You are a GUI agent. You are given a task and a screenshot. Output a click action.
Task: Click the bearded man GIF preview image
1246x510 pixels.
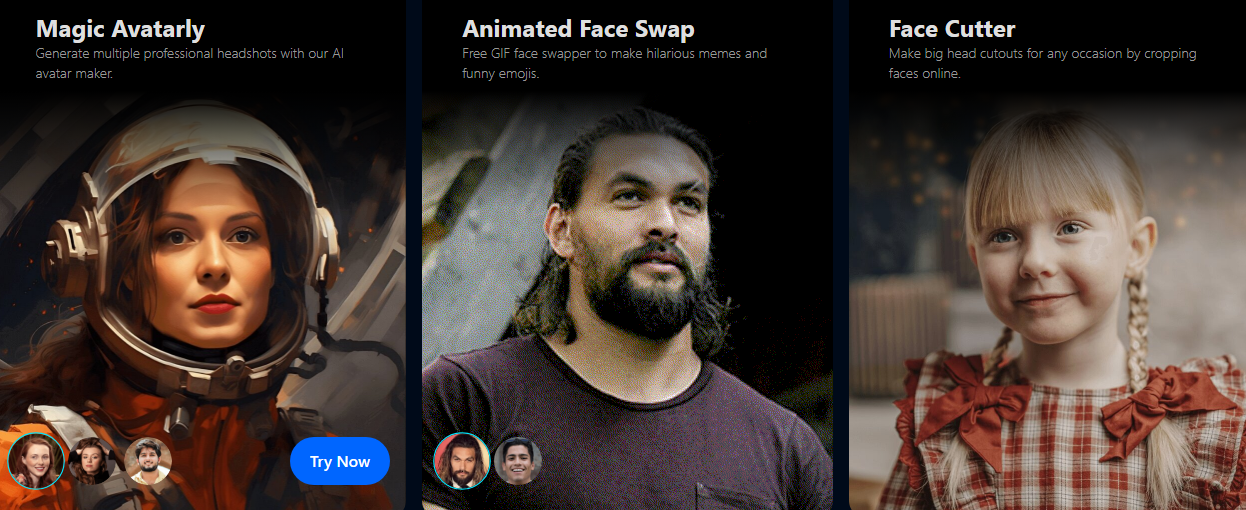click(627, 300)
